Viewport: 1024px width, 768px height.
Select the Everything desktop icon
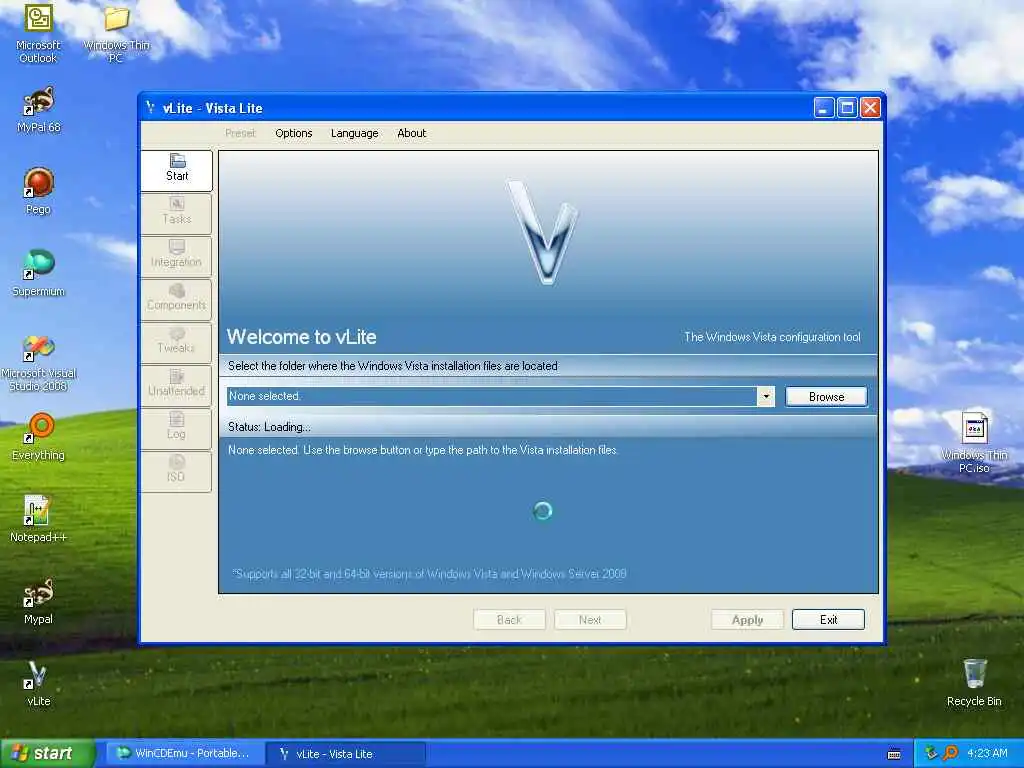(x=39, y=437)
